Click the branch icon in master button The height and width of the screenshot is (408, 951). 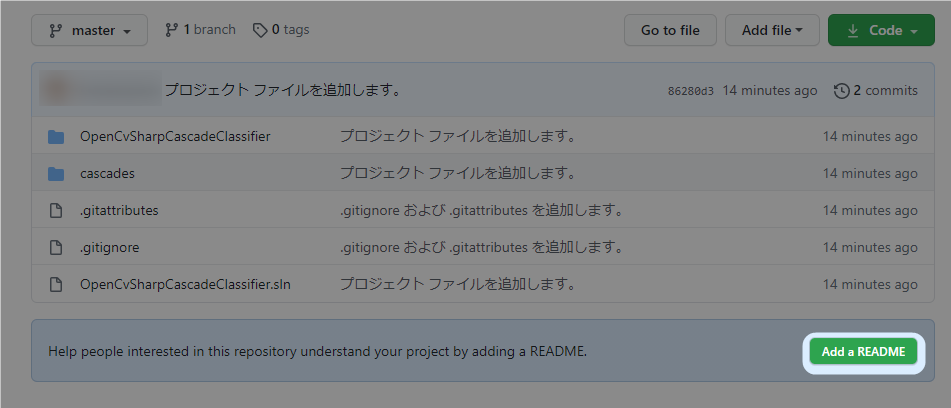coord(56,30)
